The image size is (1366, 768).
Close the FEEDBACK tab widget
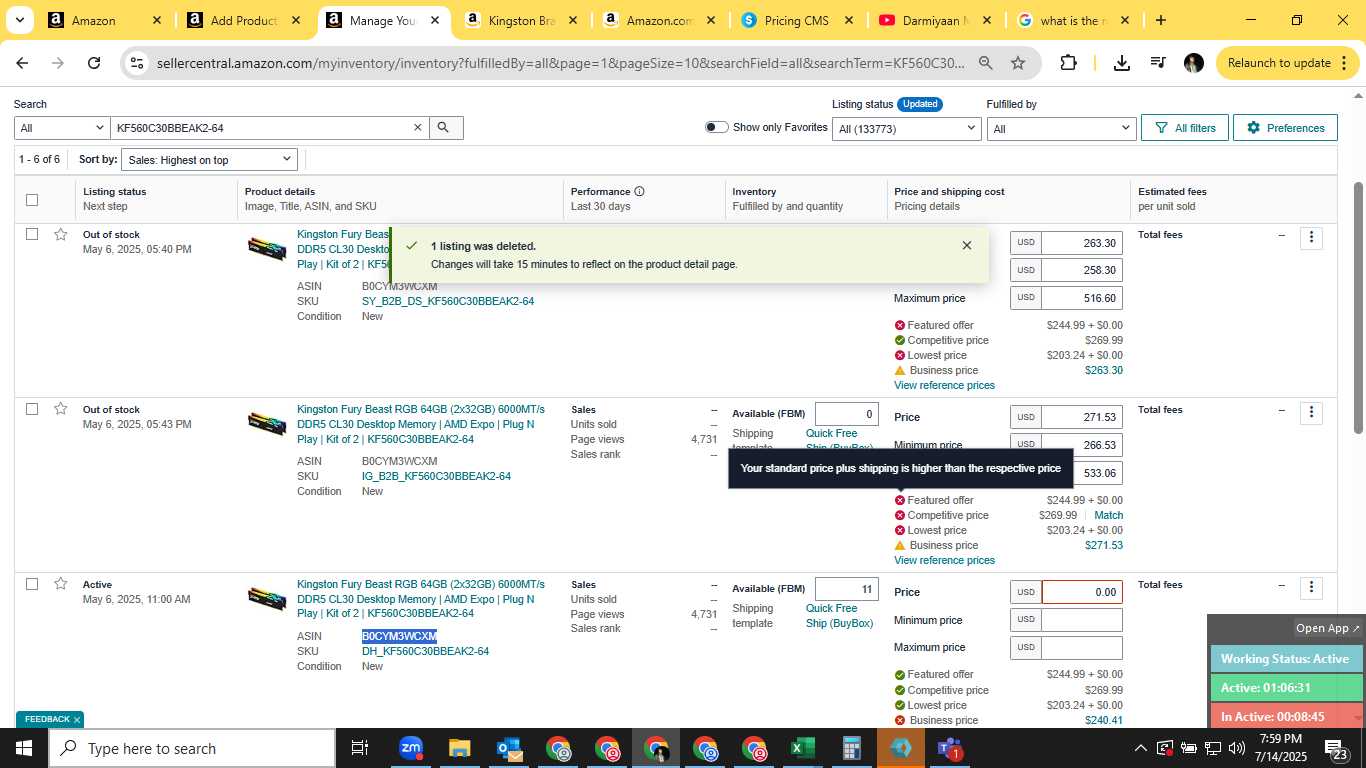click(x=76, y=720)
